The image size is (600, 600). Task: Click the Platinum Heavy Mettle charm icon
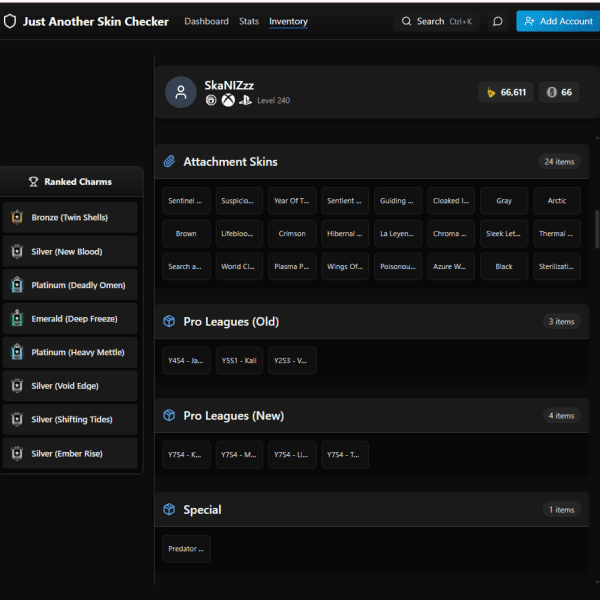point(17,352)
